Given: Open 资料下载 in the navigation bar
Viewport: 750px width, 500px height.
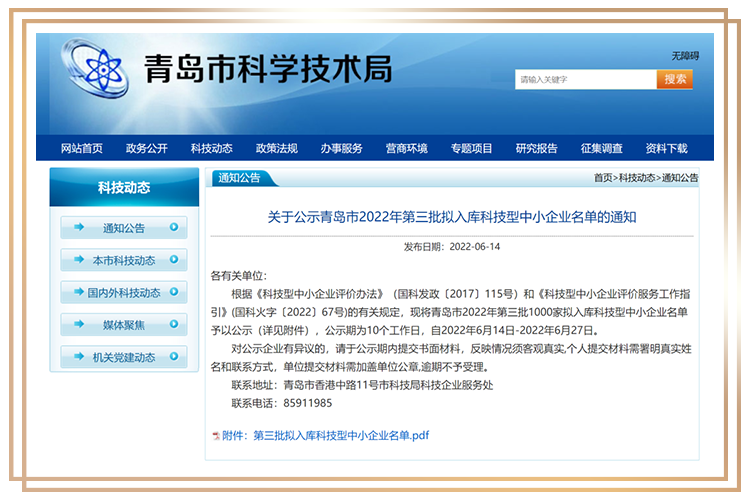Looking at the screenshot, I should [667, 148].
